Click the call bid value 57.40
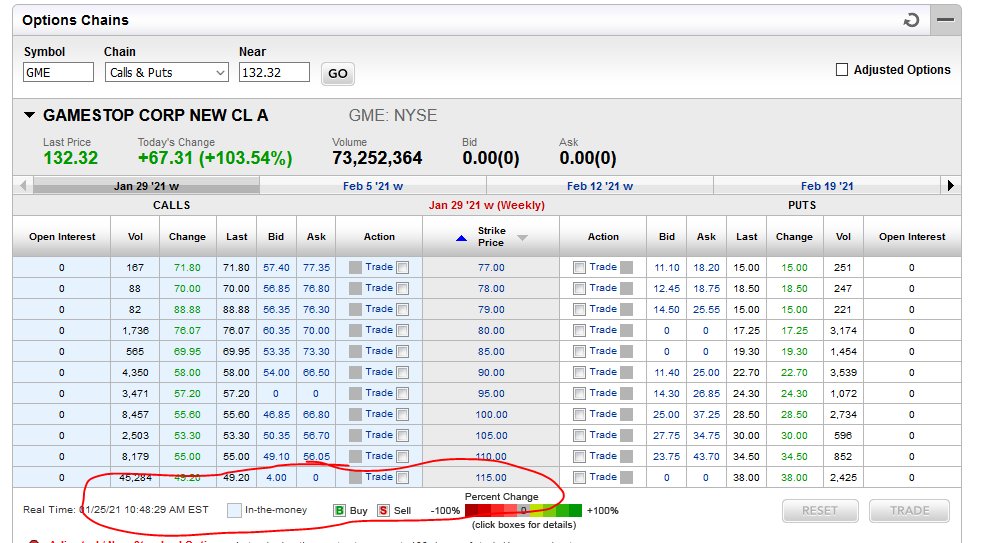Image resolution: width=1001 pixels, height=543 pixels. (276, 268)
